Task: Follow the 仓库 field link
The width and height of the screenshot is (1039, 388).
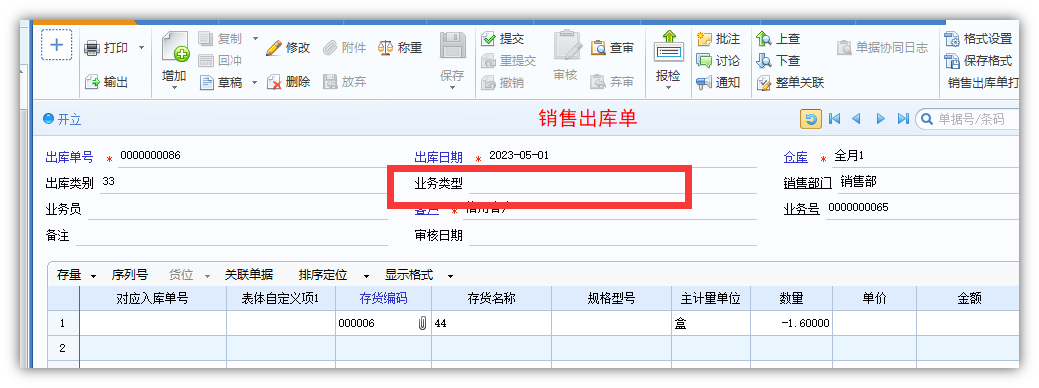Action: (796, 158)
